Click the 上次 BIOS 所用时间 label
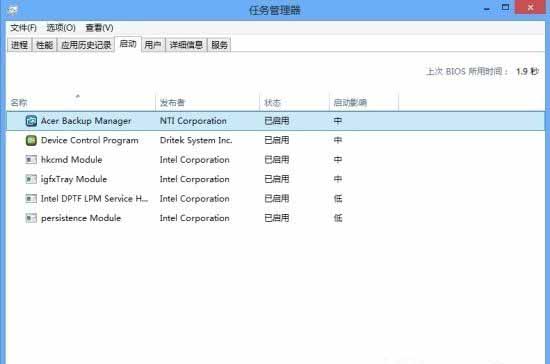The height and width of the screenshot is (364, 550). click(467, 72)
